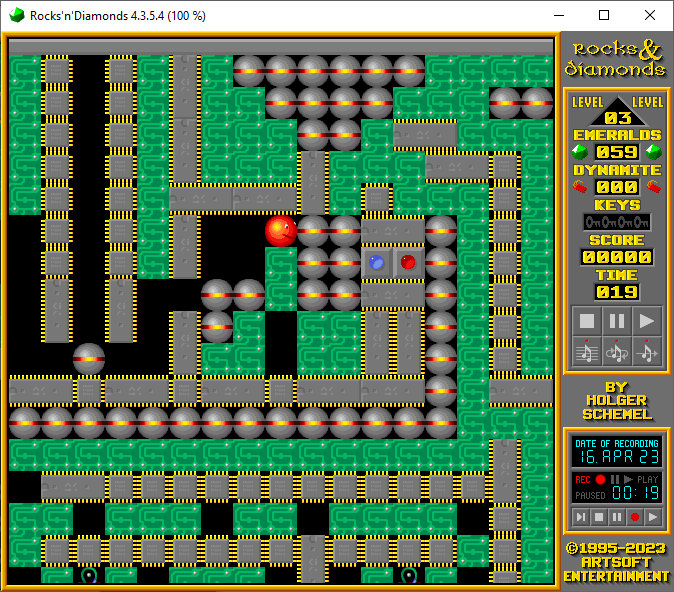The width and height of the screenshot is (674, 592).
Task: Start recording with the red record button
Action: coord(635,517)
